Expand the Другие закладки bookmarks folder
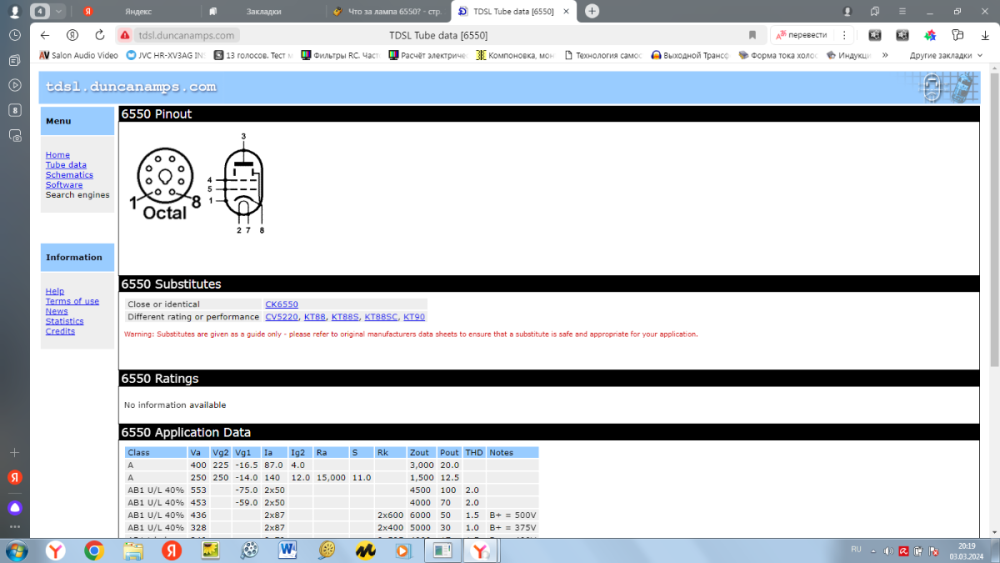 tap(945, 56)
